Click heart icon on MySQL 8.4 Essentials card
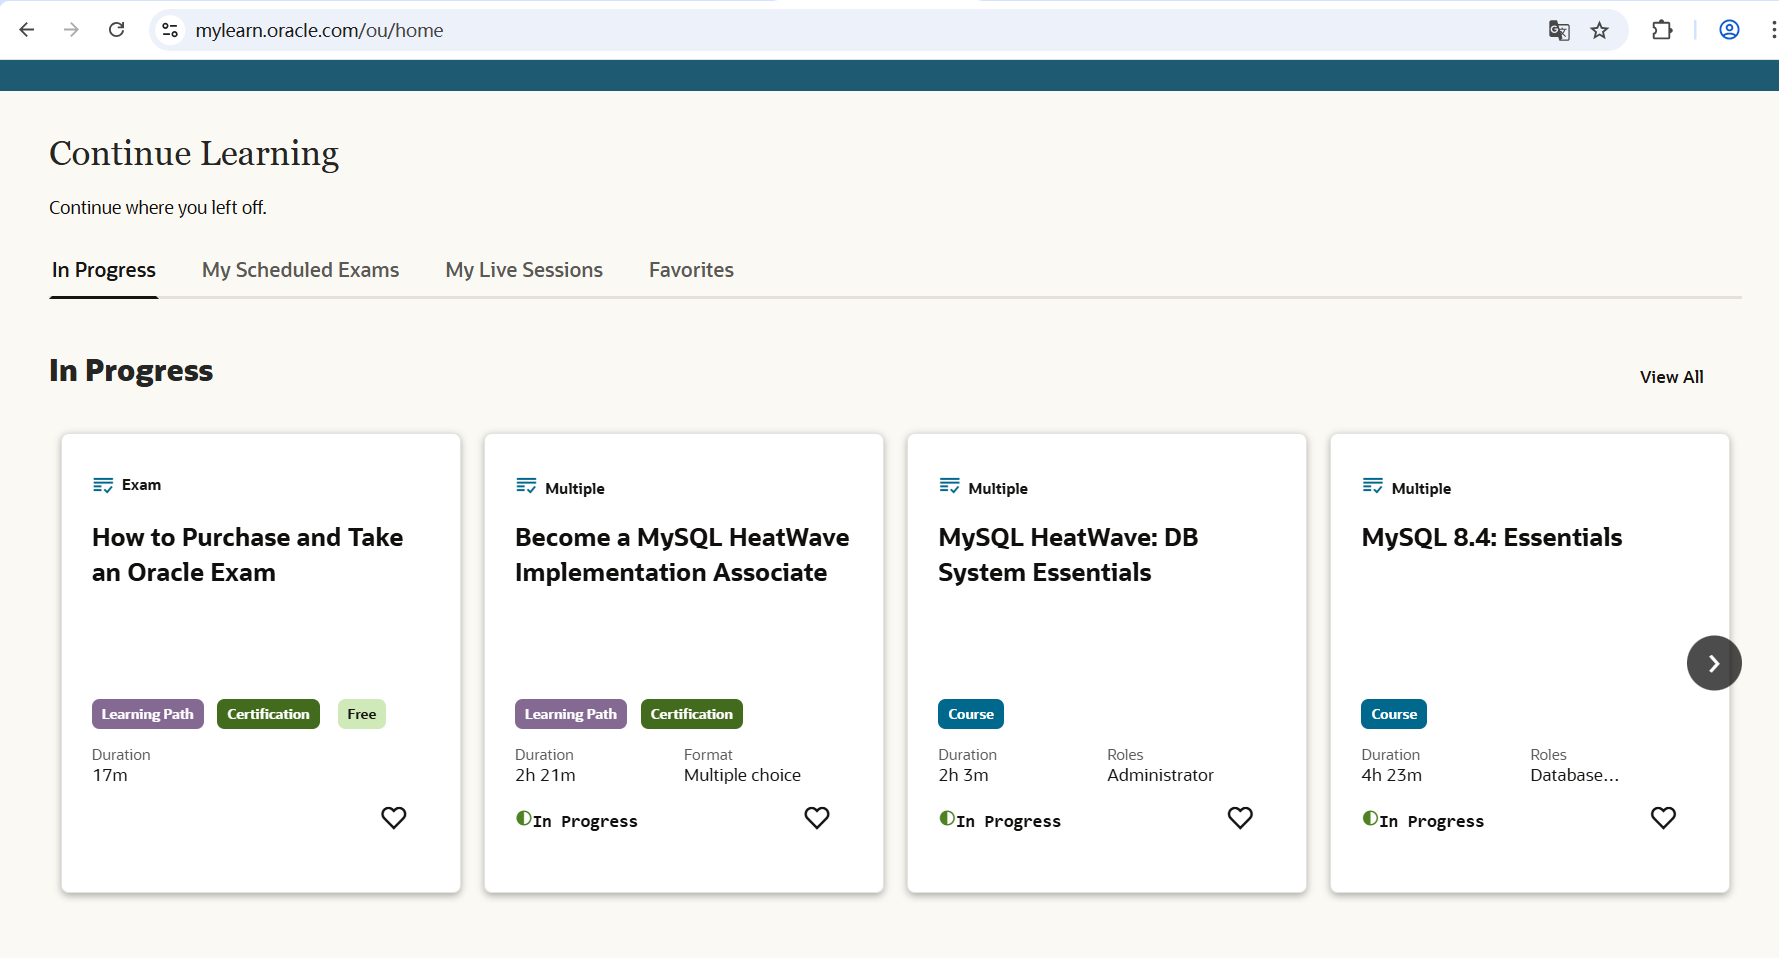 pos(1663,818)
